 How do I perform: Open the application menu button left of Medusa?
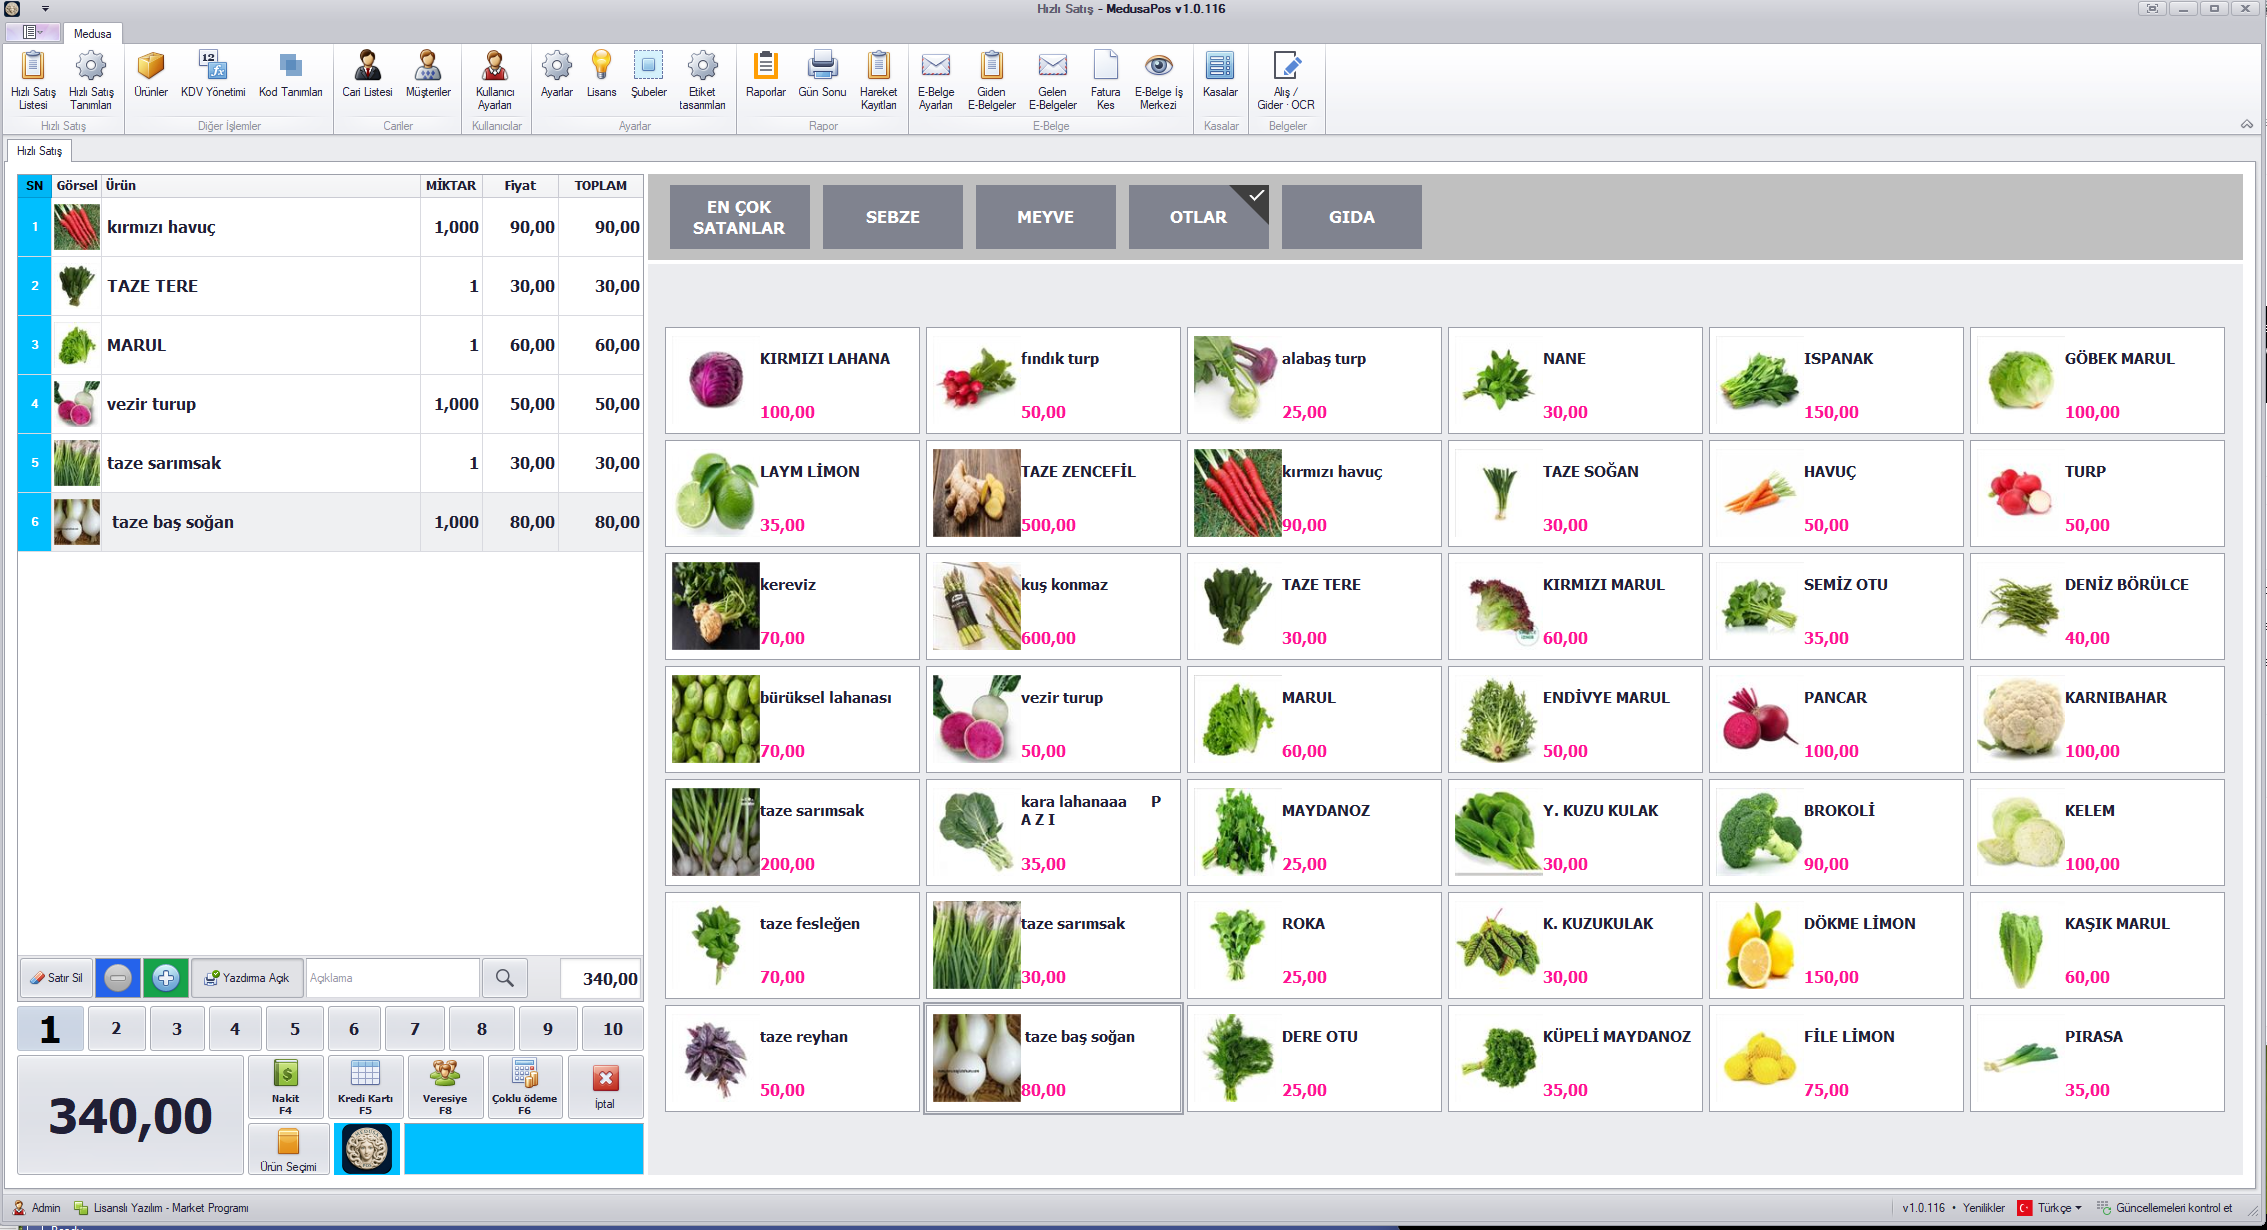pos(33,32)
